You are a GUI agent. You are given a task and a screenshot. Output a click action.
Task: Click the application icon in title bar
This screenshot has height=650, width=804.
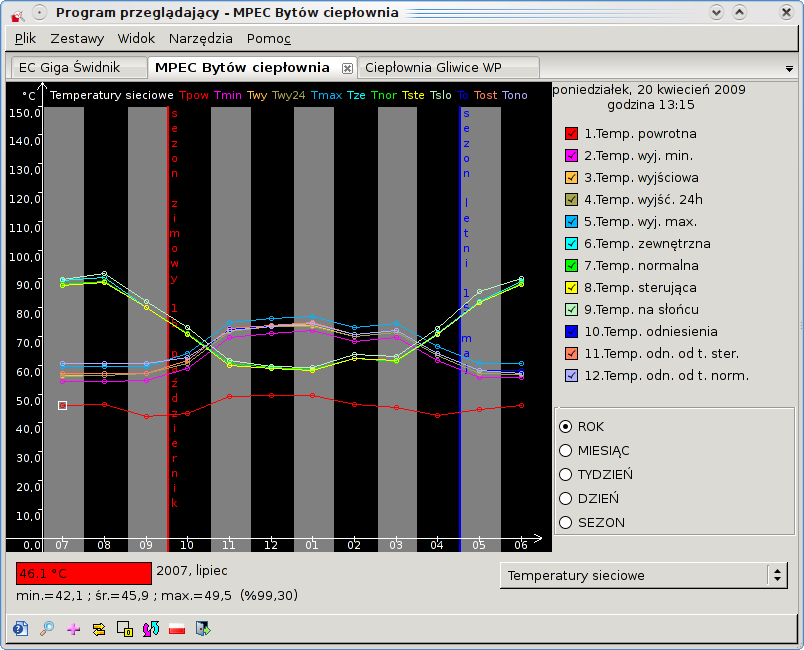pos(18,14)
